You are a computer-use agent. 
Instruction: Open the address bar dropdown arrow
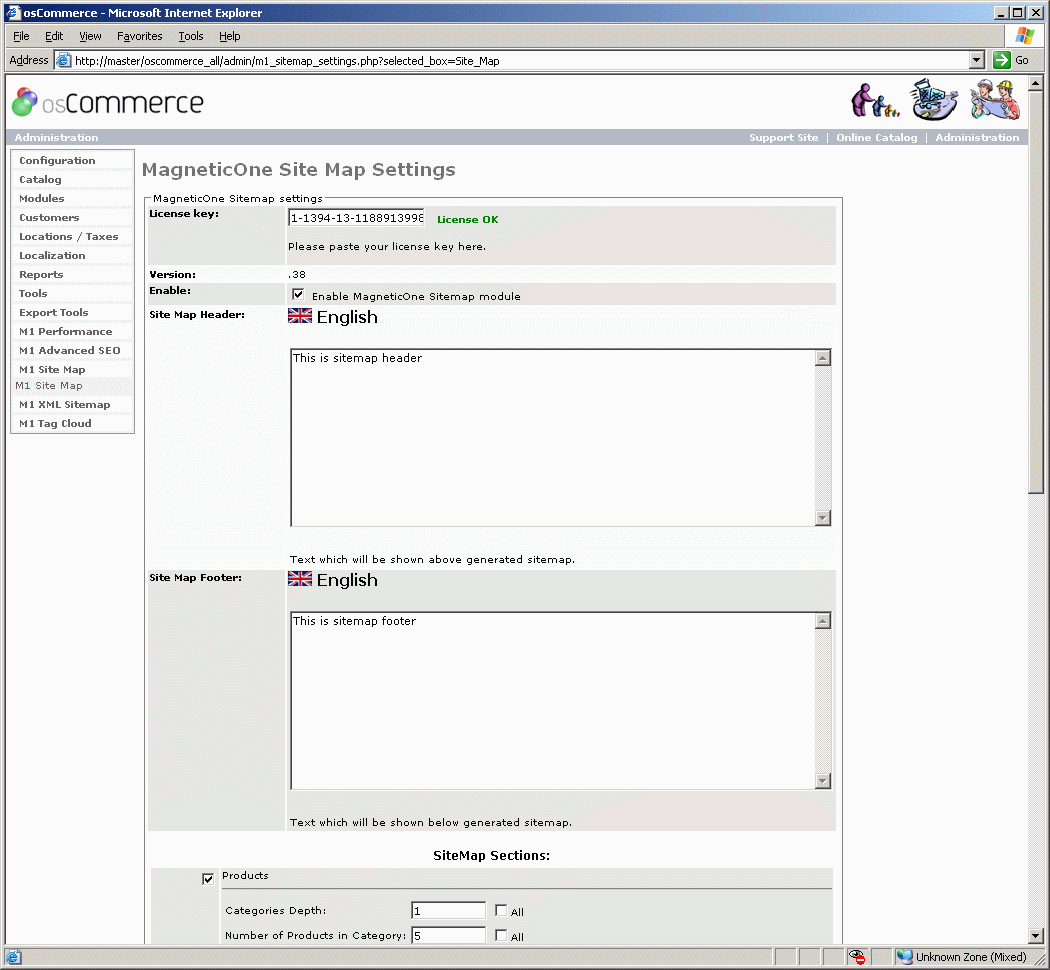(977, 60)
